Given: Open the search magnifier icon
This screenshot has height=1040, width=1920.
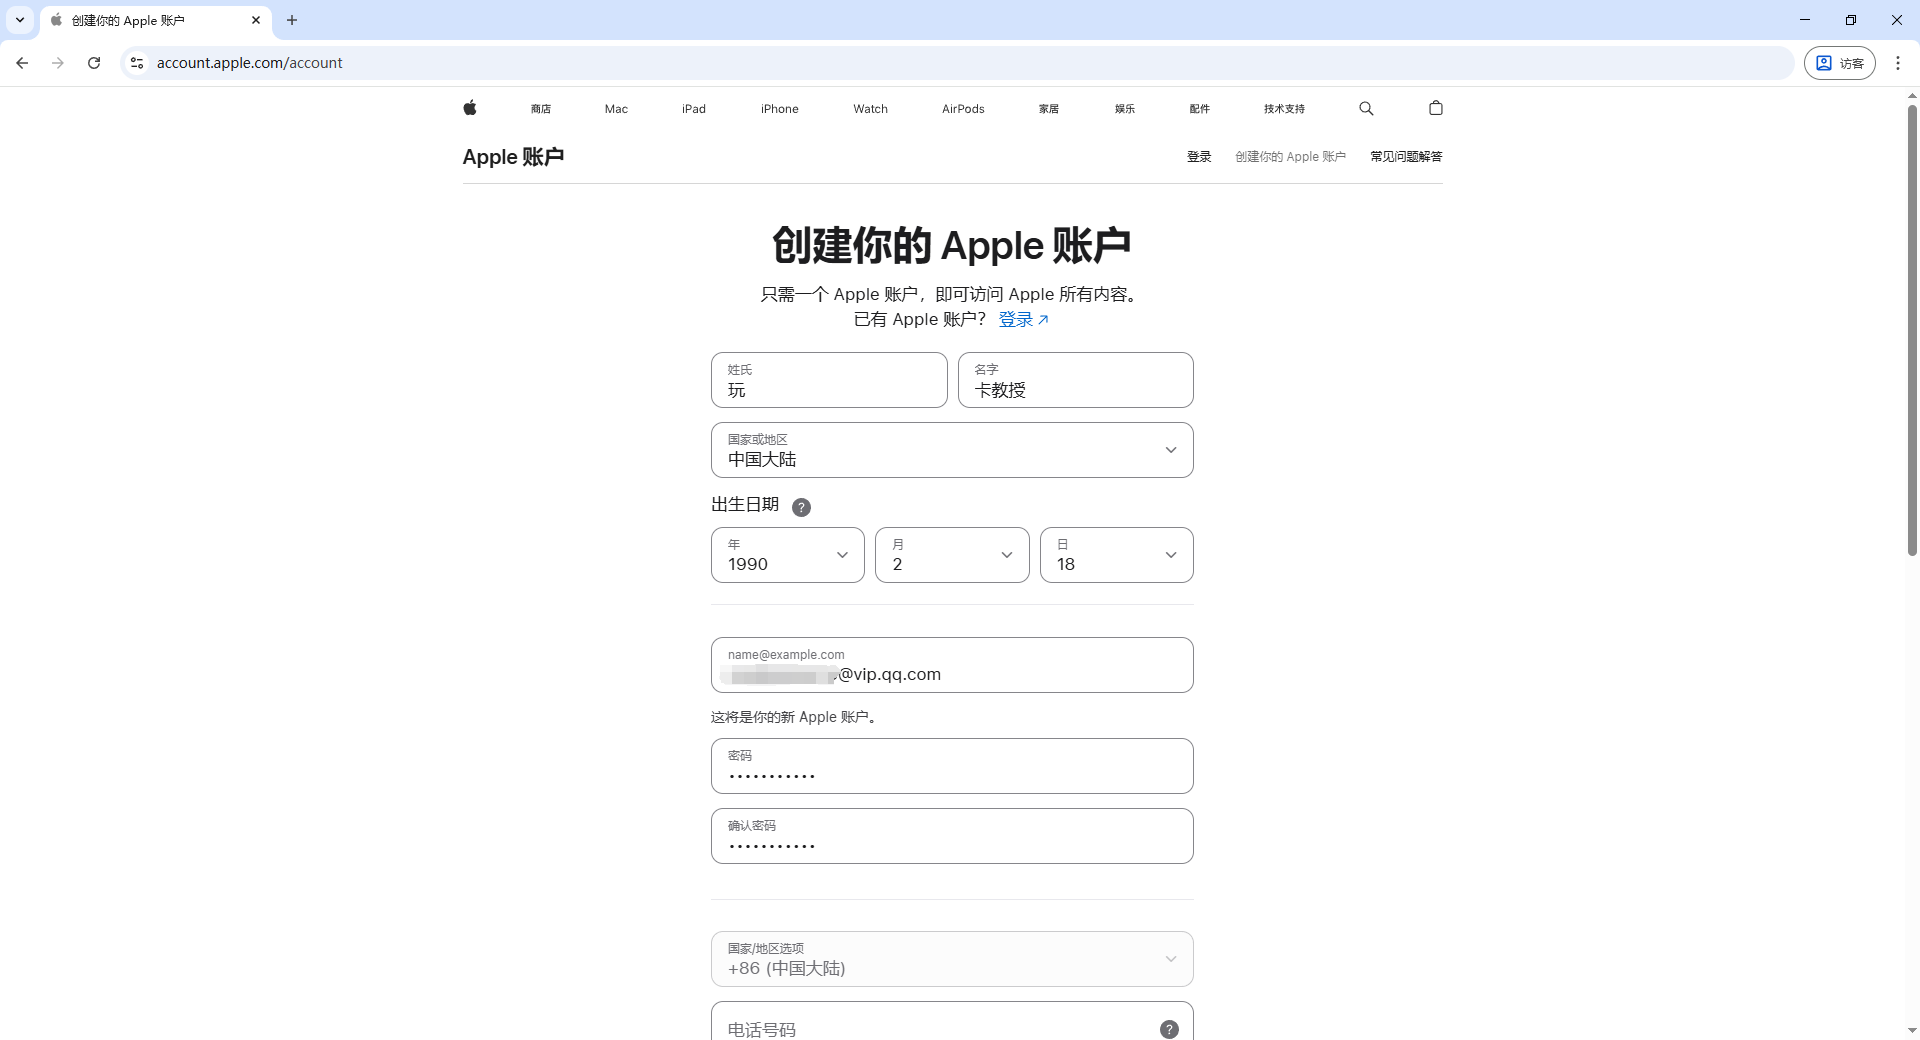Looking at the screenshot, I should click(1366, 108).
